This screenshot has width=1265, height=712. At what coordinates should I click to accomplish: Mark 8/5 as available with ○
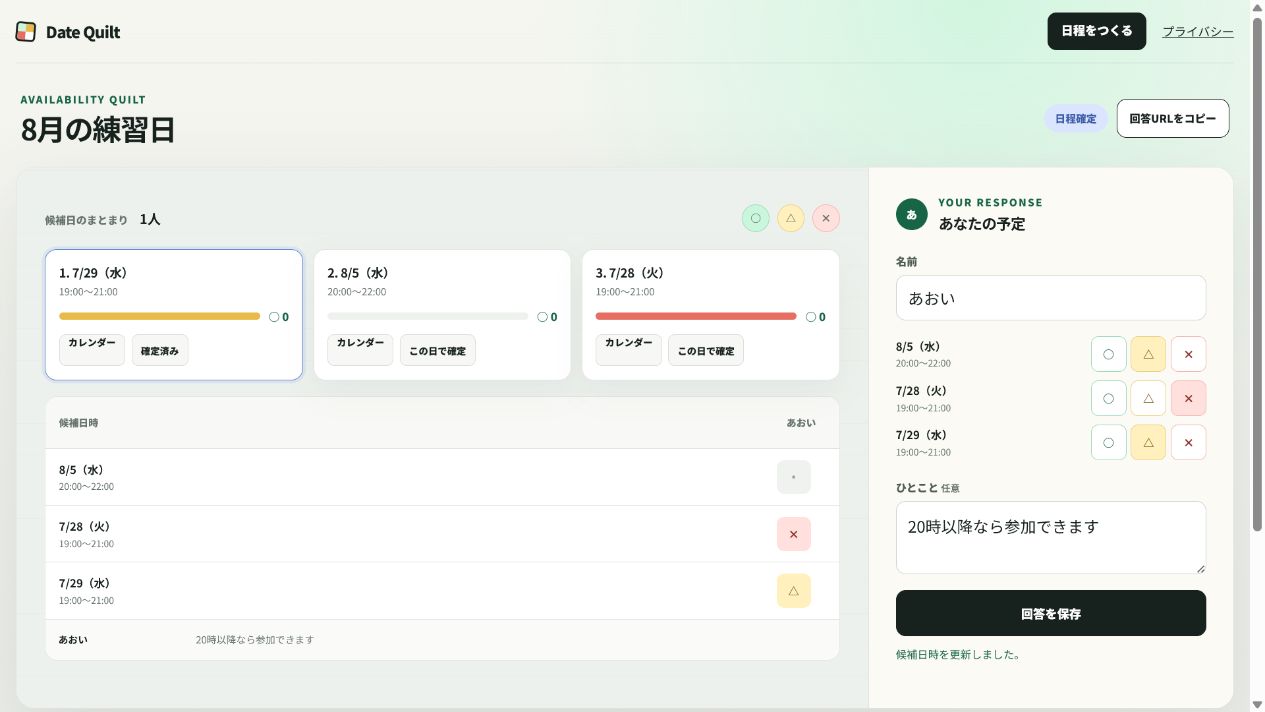click(x=1108, y=354)
